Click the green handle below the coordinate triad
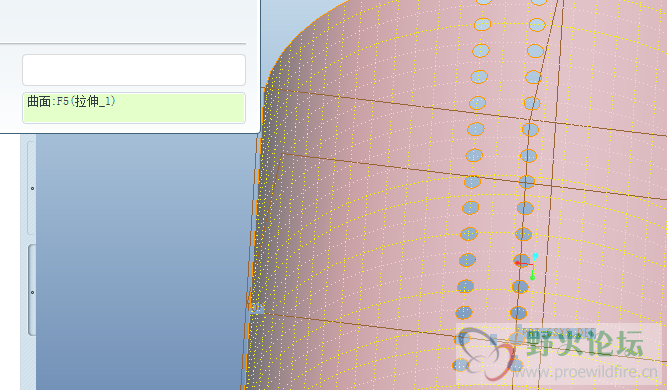 point(532,278)
